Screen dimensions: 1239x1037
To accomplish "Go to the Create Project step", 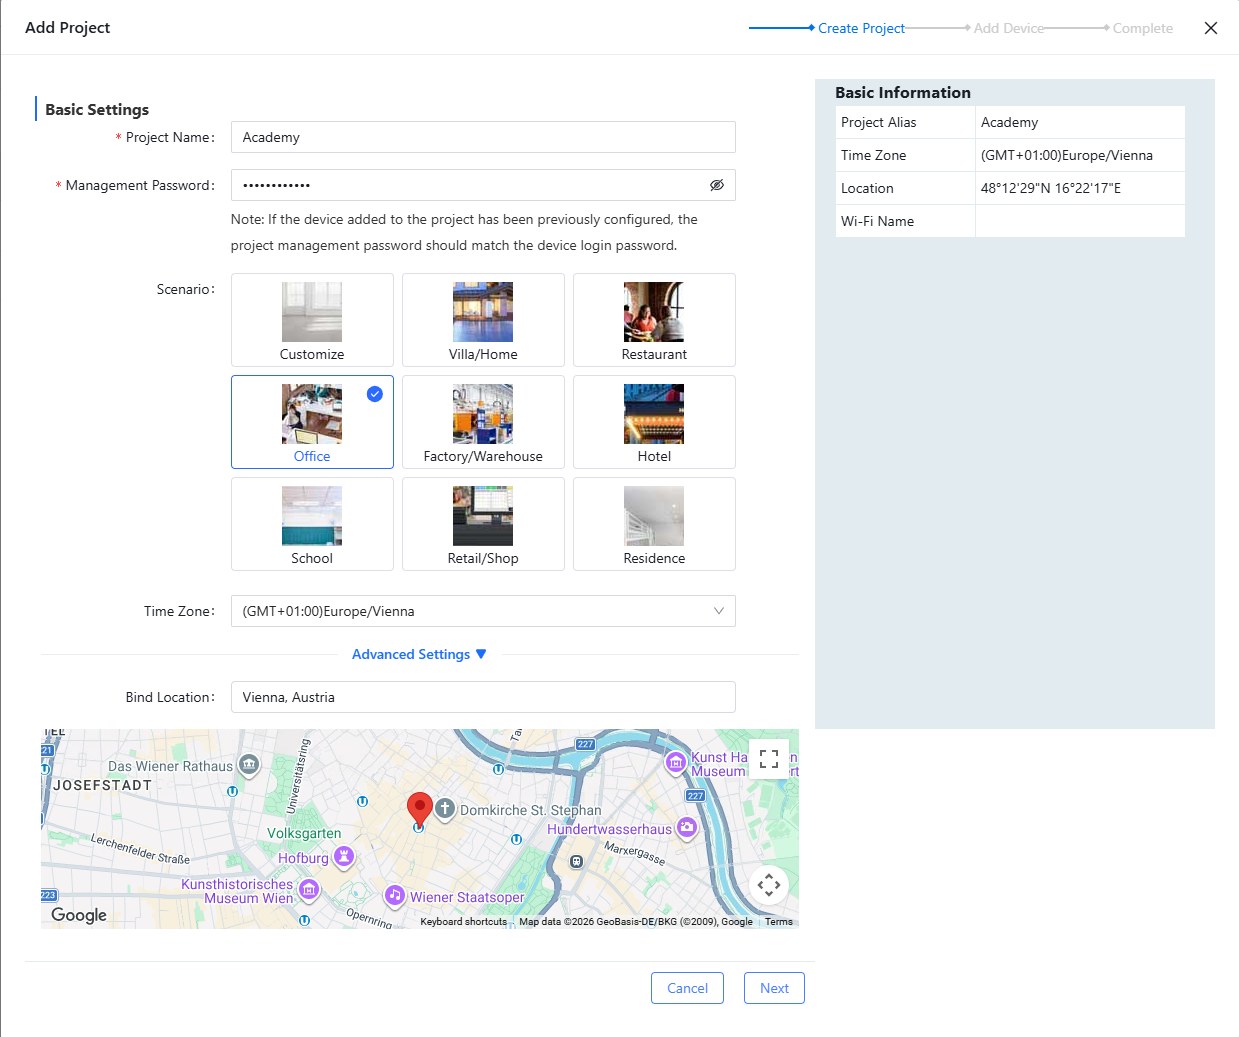I will pos(861,28).
